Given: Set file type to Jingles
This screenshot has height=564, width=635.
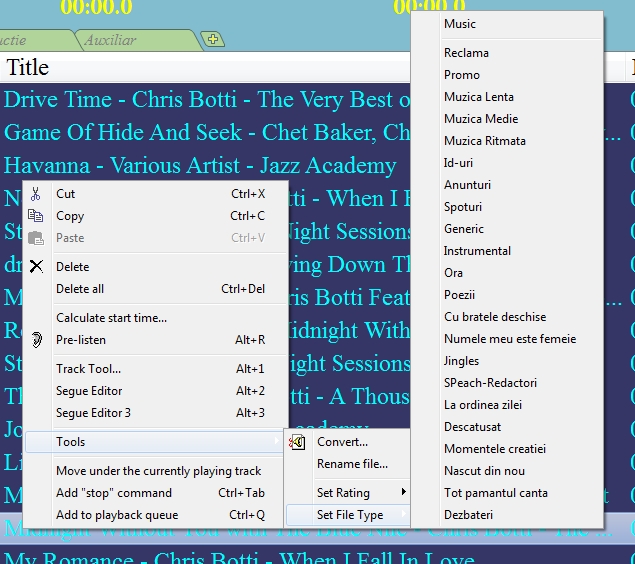Looking at the screenshot, I should coord(507,361).
